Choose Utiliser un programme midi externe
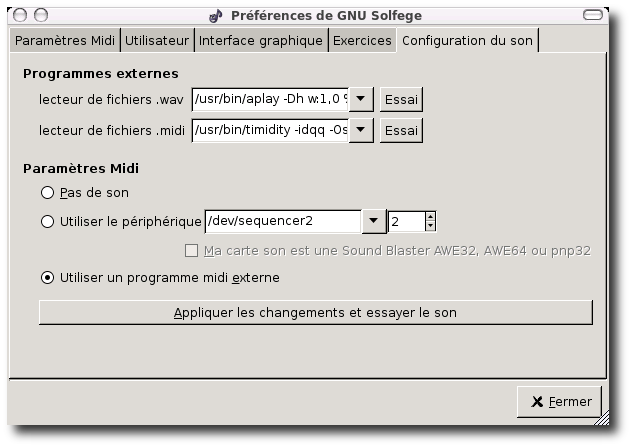 48,277
